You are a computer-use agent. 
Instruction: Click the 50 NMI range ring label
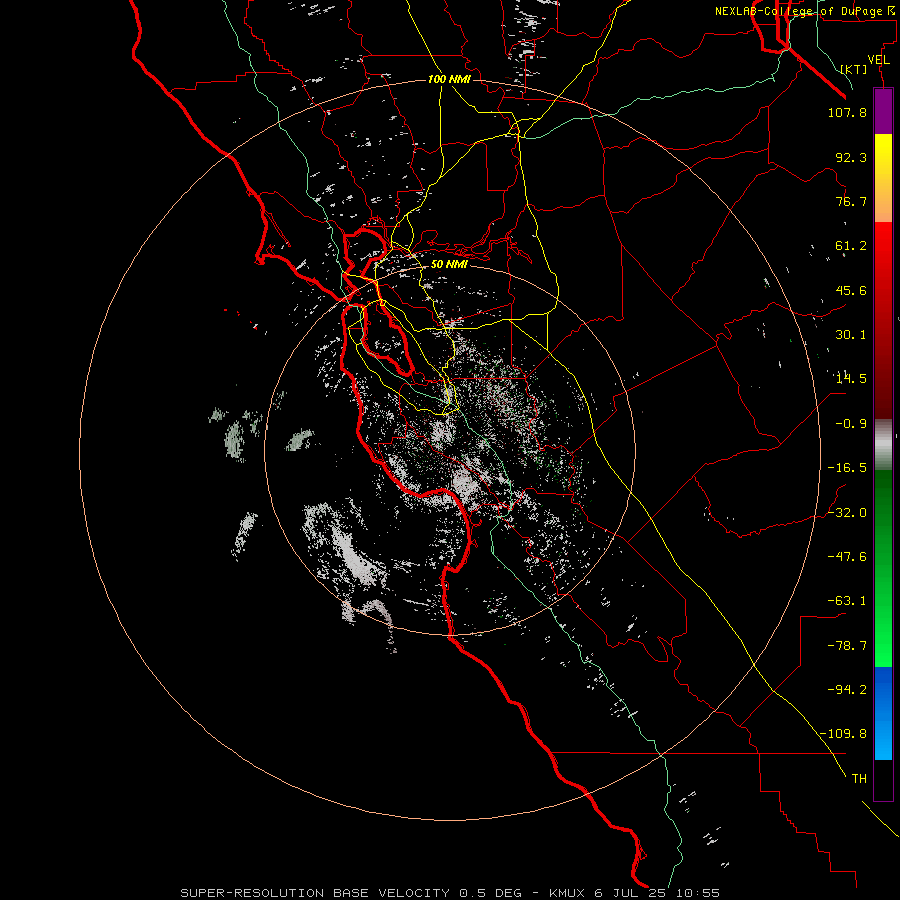pyautogui.click(x=449, y=265)
